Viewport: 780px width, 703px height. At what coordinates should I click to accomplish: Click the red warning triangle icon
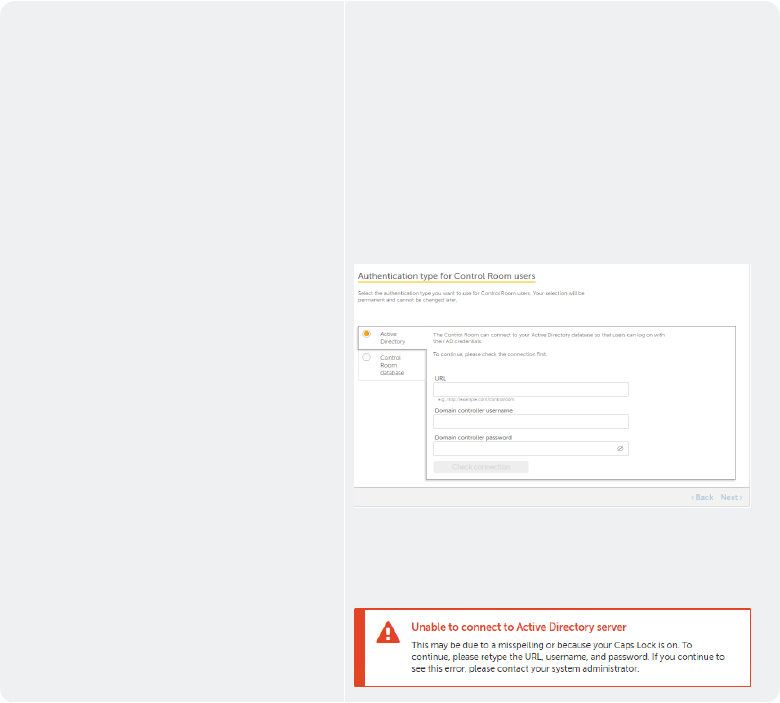point(388,632)
